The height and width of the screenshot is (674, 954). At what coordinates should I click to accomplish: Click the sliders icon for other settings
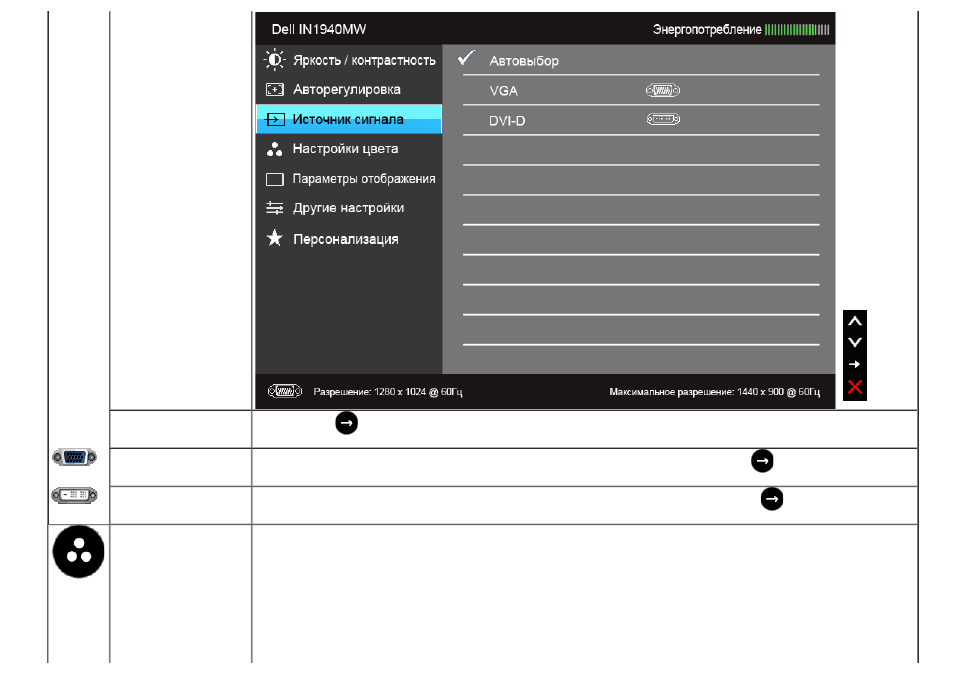275,208
